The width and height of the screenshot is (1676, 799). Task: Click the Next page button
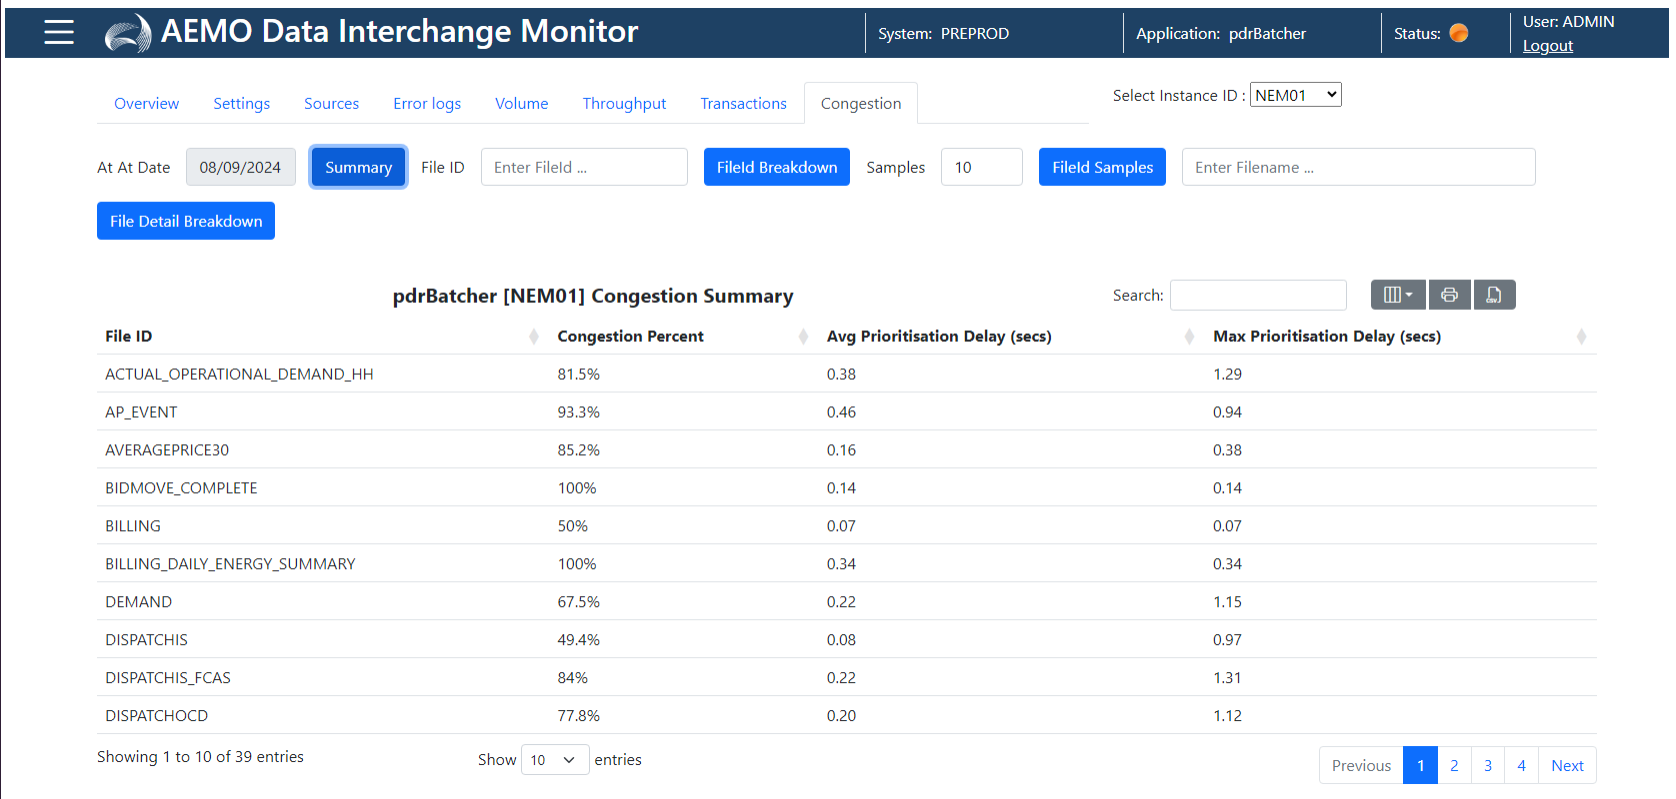[x=1567, y=765]
